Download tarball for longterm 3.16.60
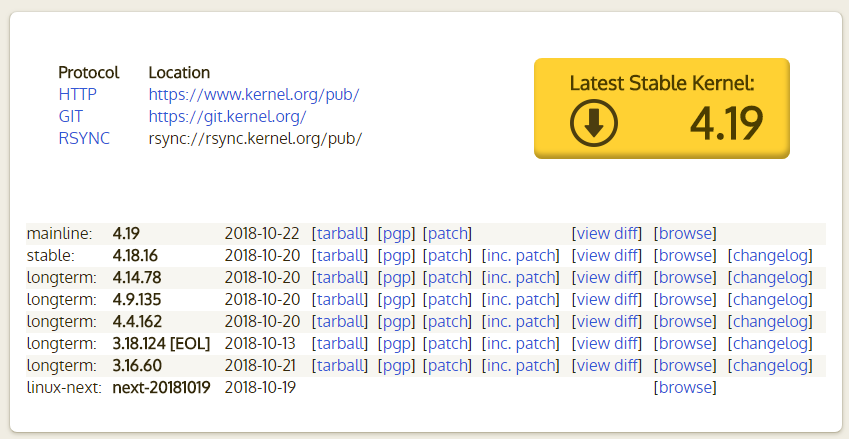Image resolution: width=849 pixels, height=439 pixels. (339, 365)
